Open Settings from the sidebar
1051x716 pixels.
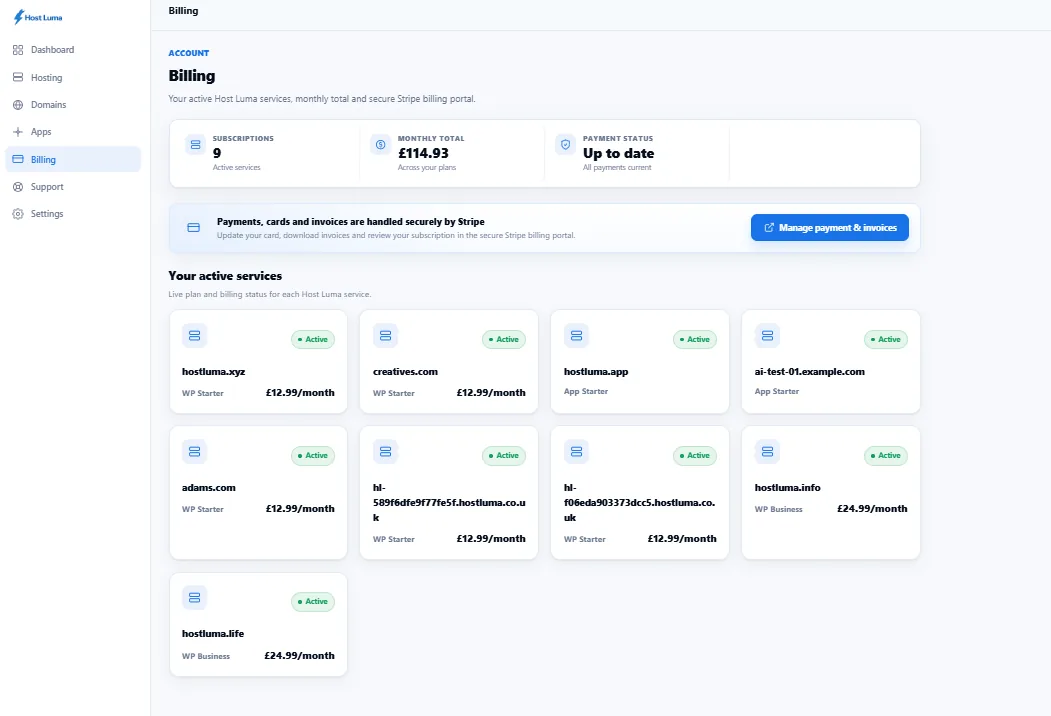(73, 214)
